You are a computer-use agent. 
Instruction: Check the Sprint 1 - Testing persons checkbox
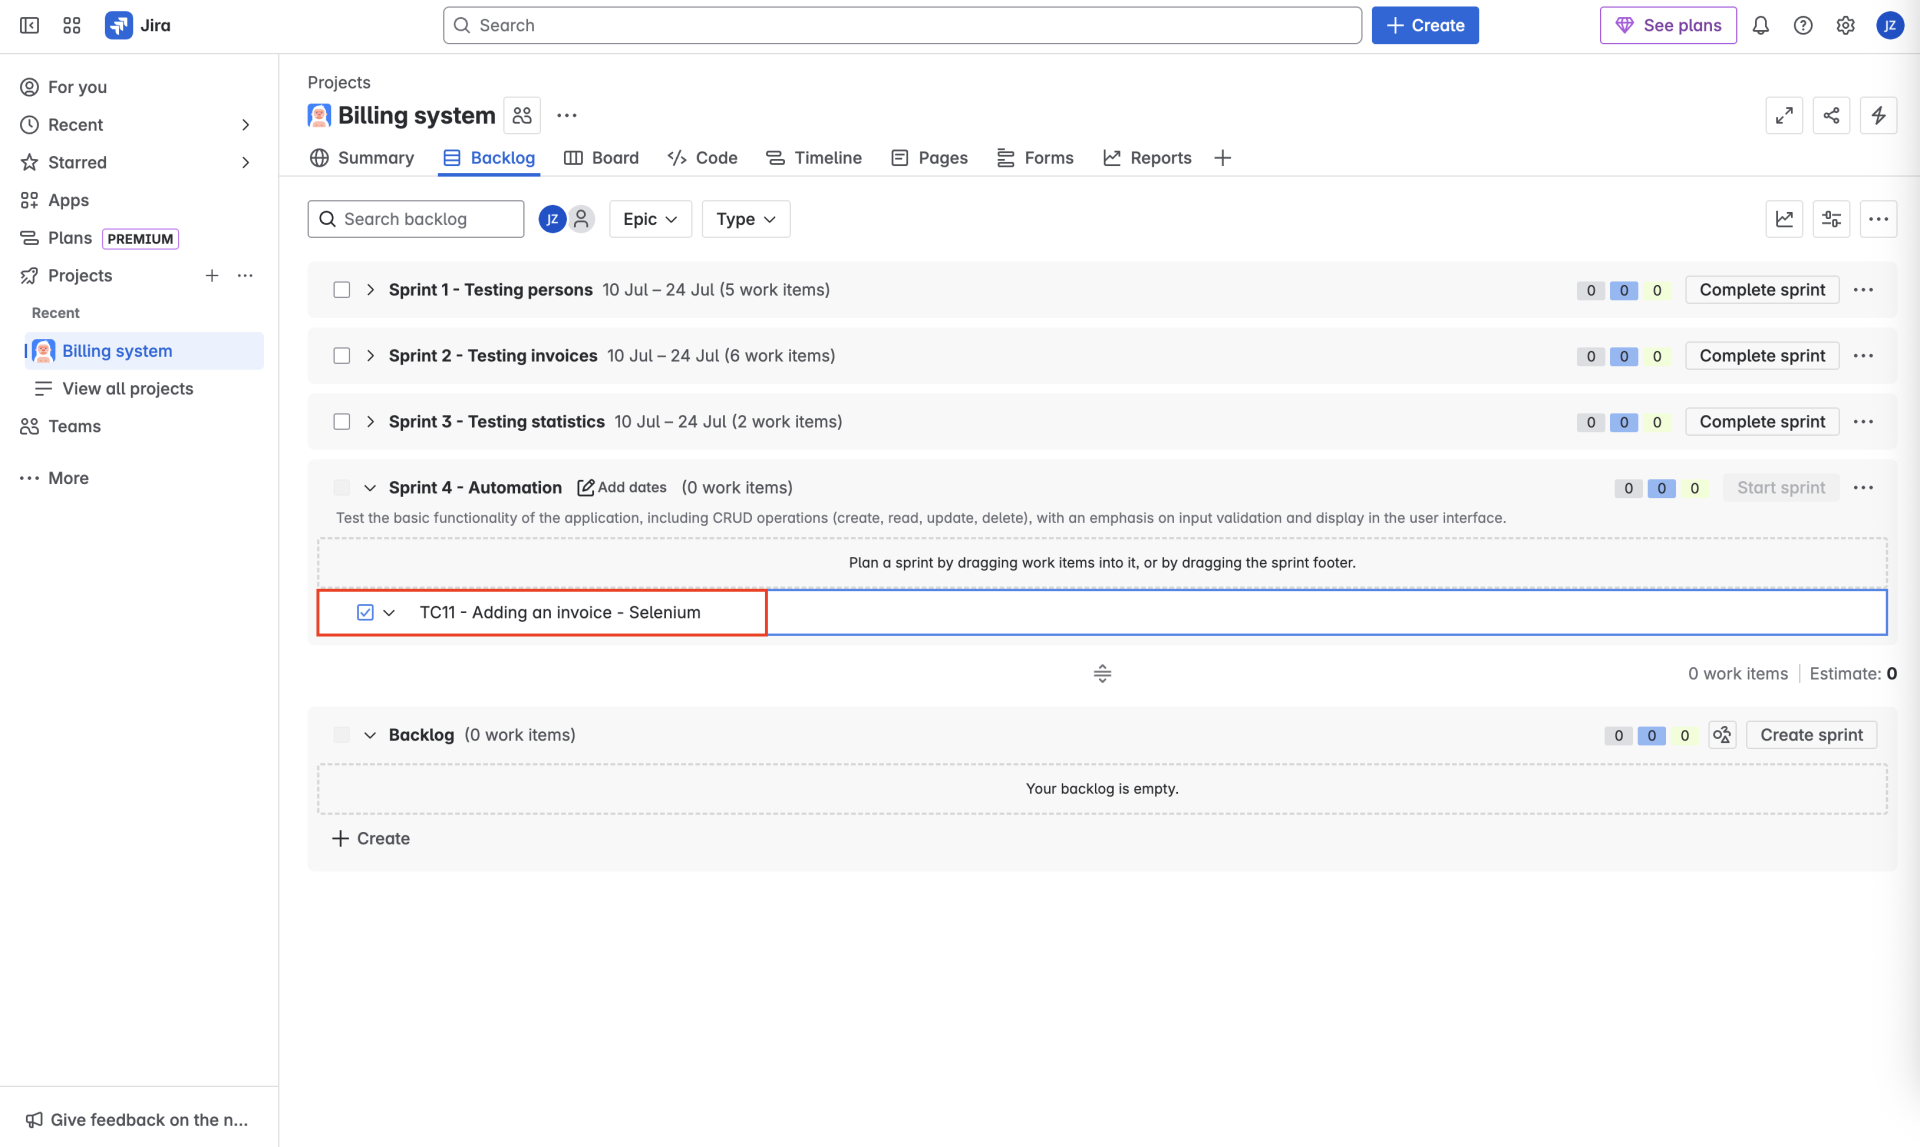(342, 290)
